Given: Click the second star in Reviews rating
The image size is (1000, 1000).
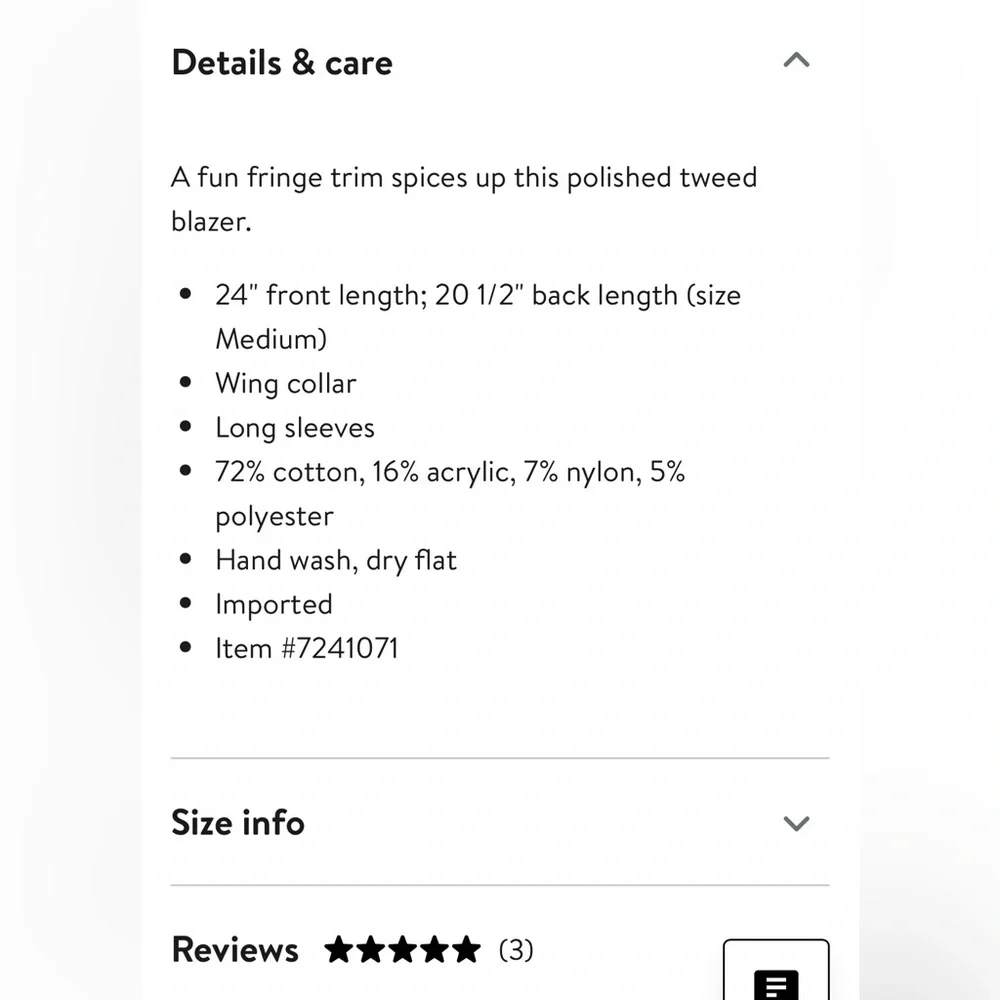Looking at the screenshot, I should pyautogui.click(x=371, y=950).
